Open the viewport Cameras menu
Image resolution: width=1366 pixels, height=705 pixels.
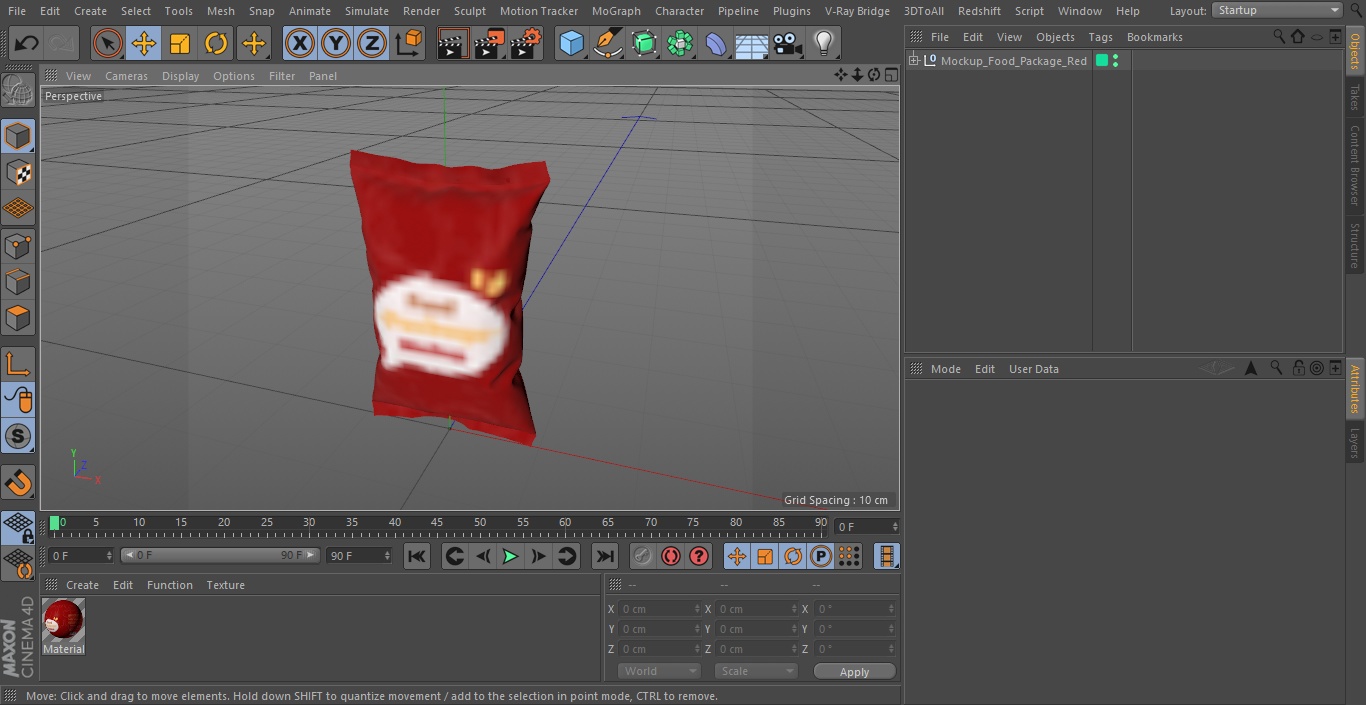click(126, 76)
